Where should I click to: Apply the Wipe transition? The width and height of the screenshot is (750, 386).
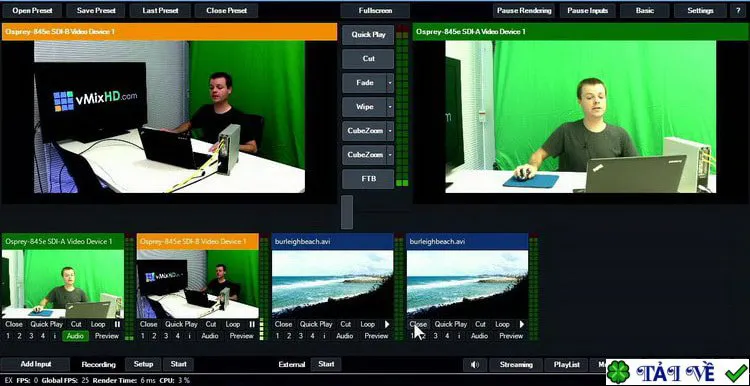[x=364, y=107]
